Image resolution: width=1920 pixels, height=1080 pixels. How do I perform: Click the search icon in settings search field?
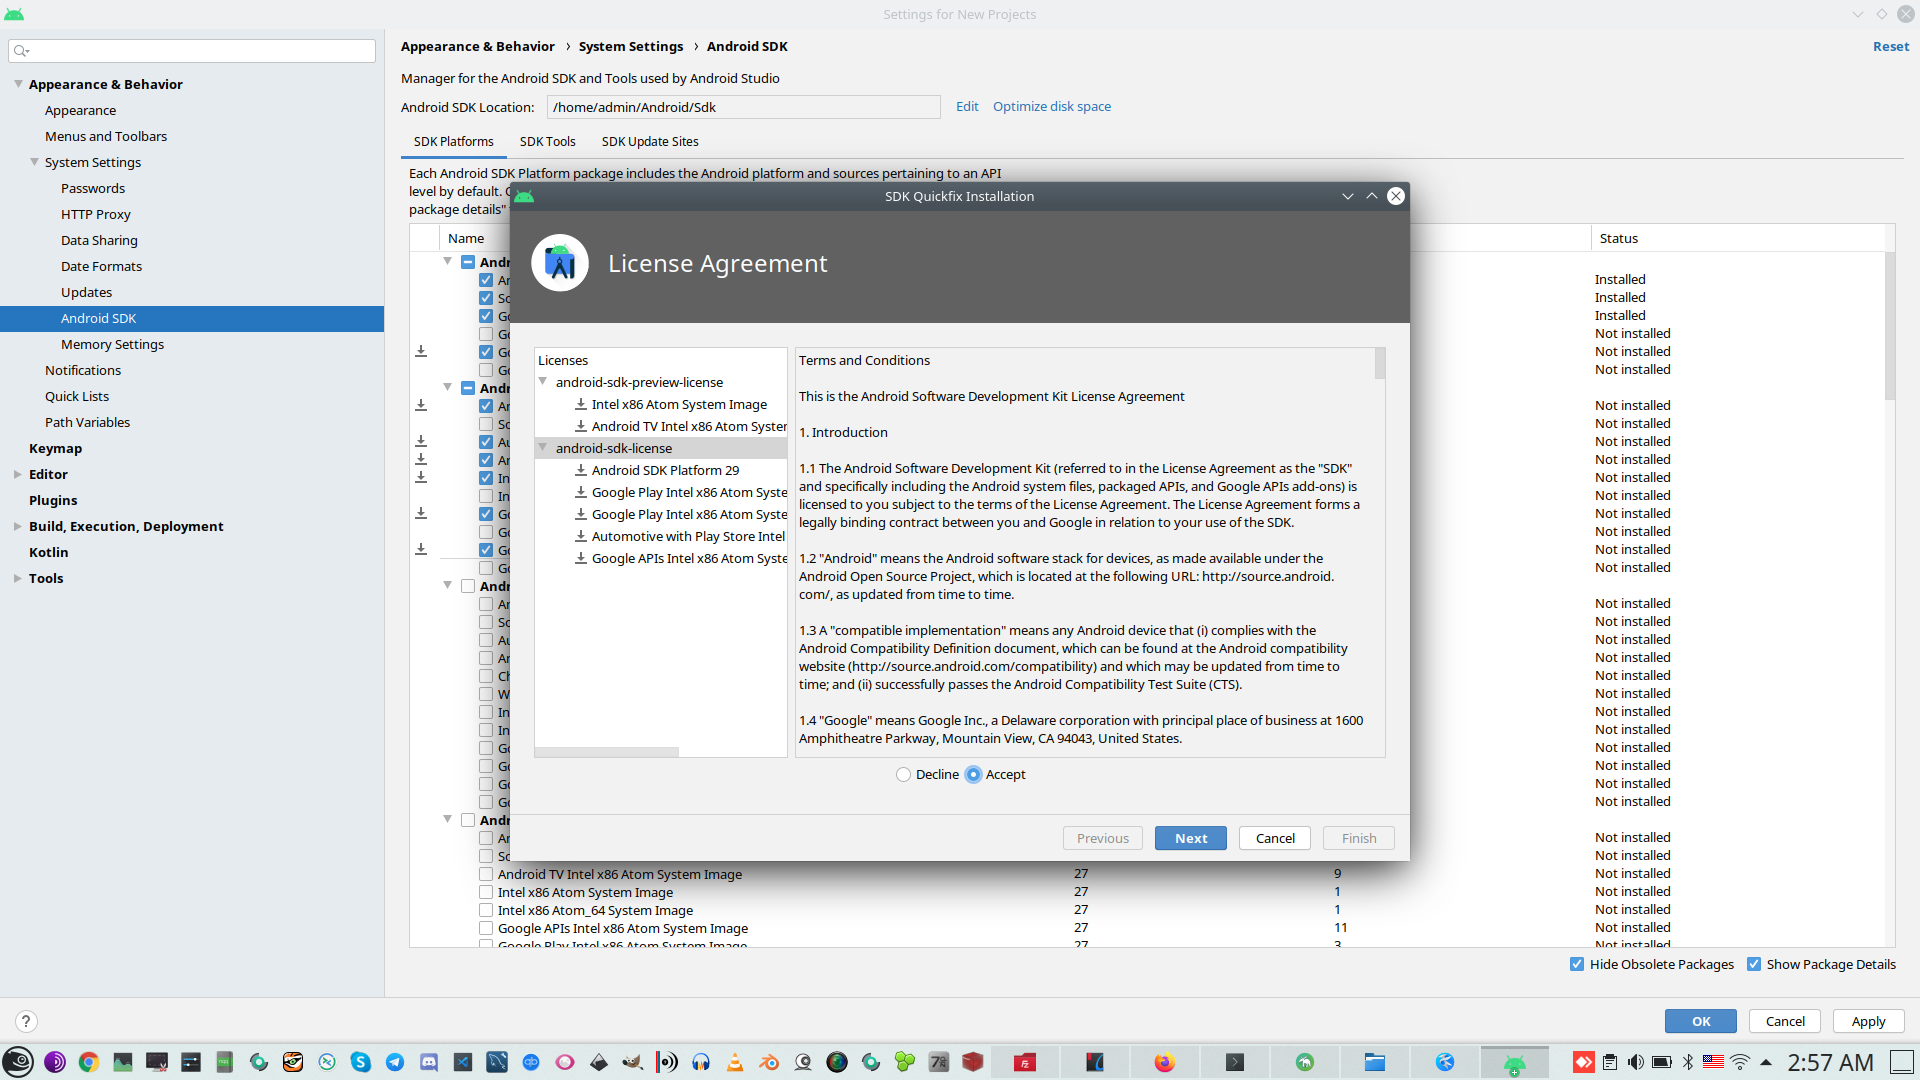click(x=21, y=51)
